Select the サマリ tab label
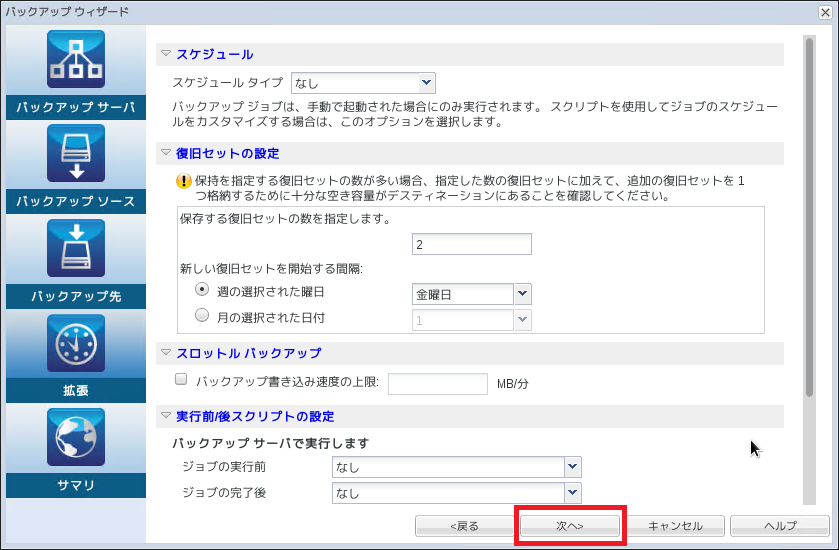This screenshot has width=839, height=550. [76, 485]
